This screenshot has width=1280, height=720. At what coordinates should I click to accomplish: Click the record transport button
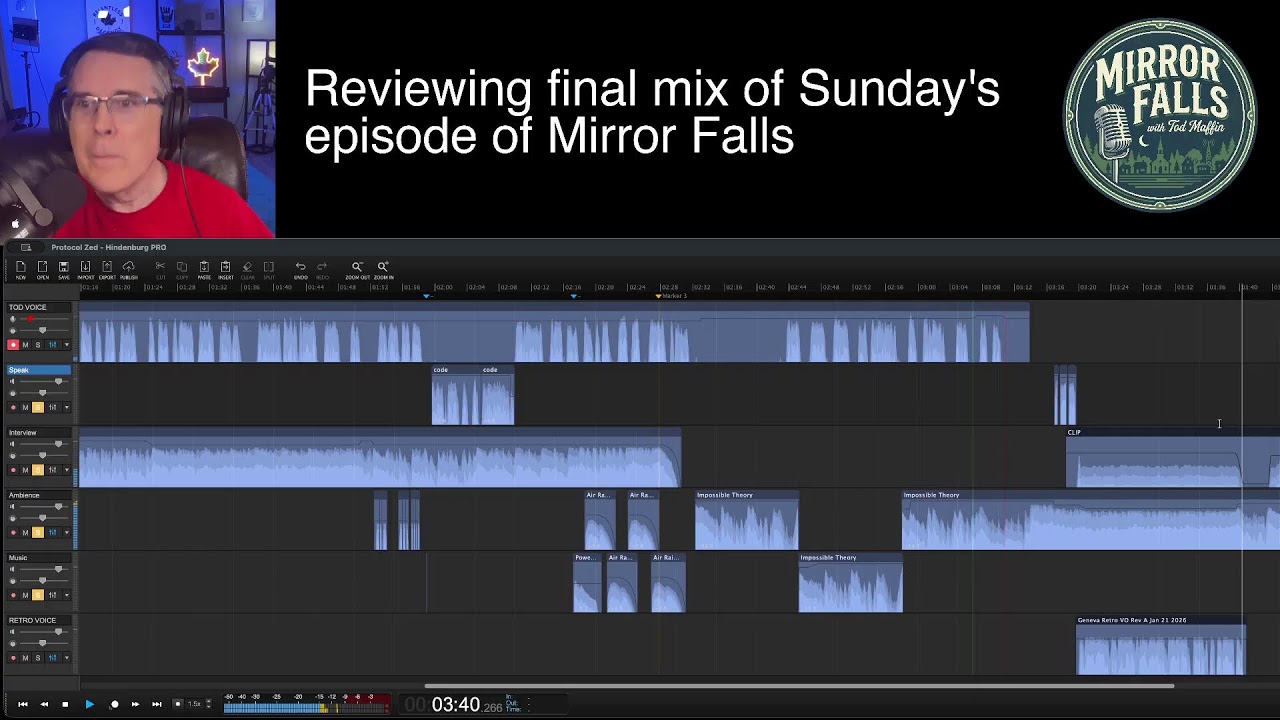point(114,705)
